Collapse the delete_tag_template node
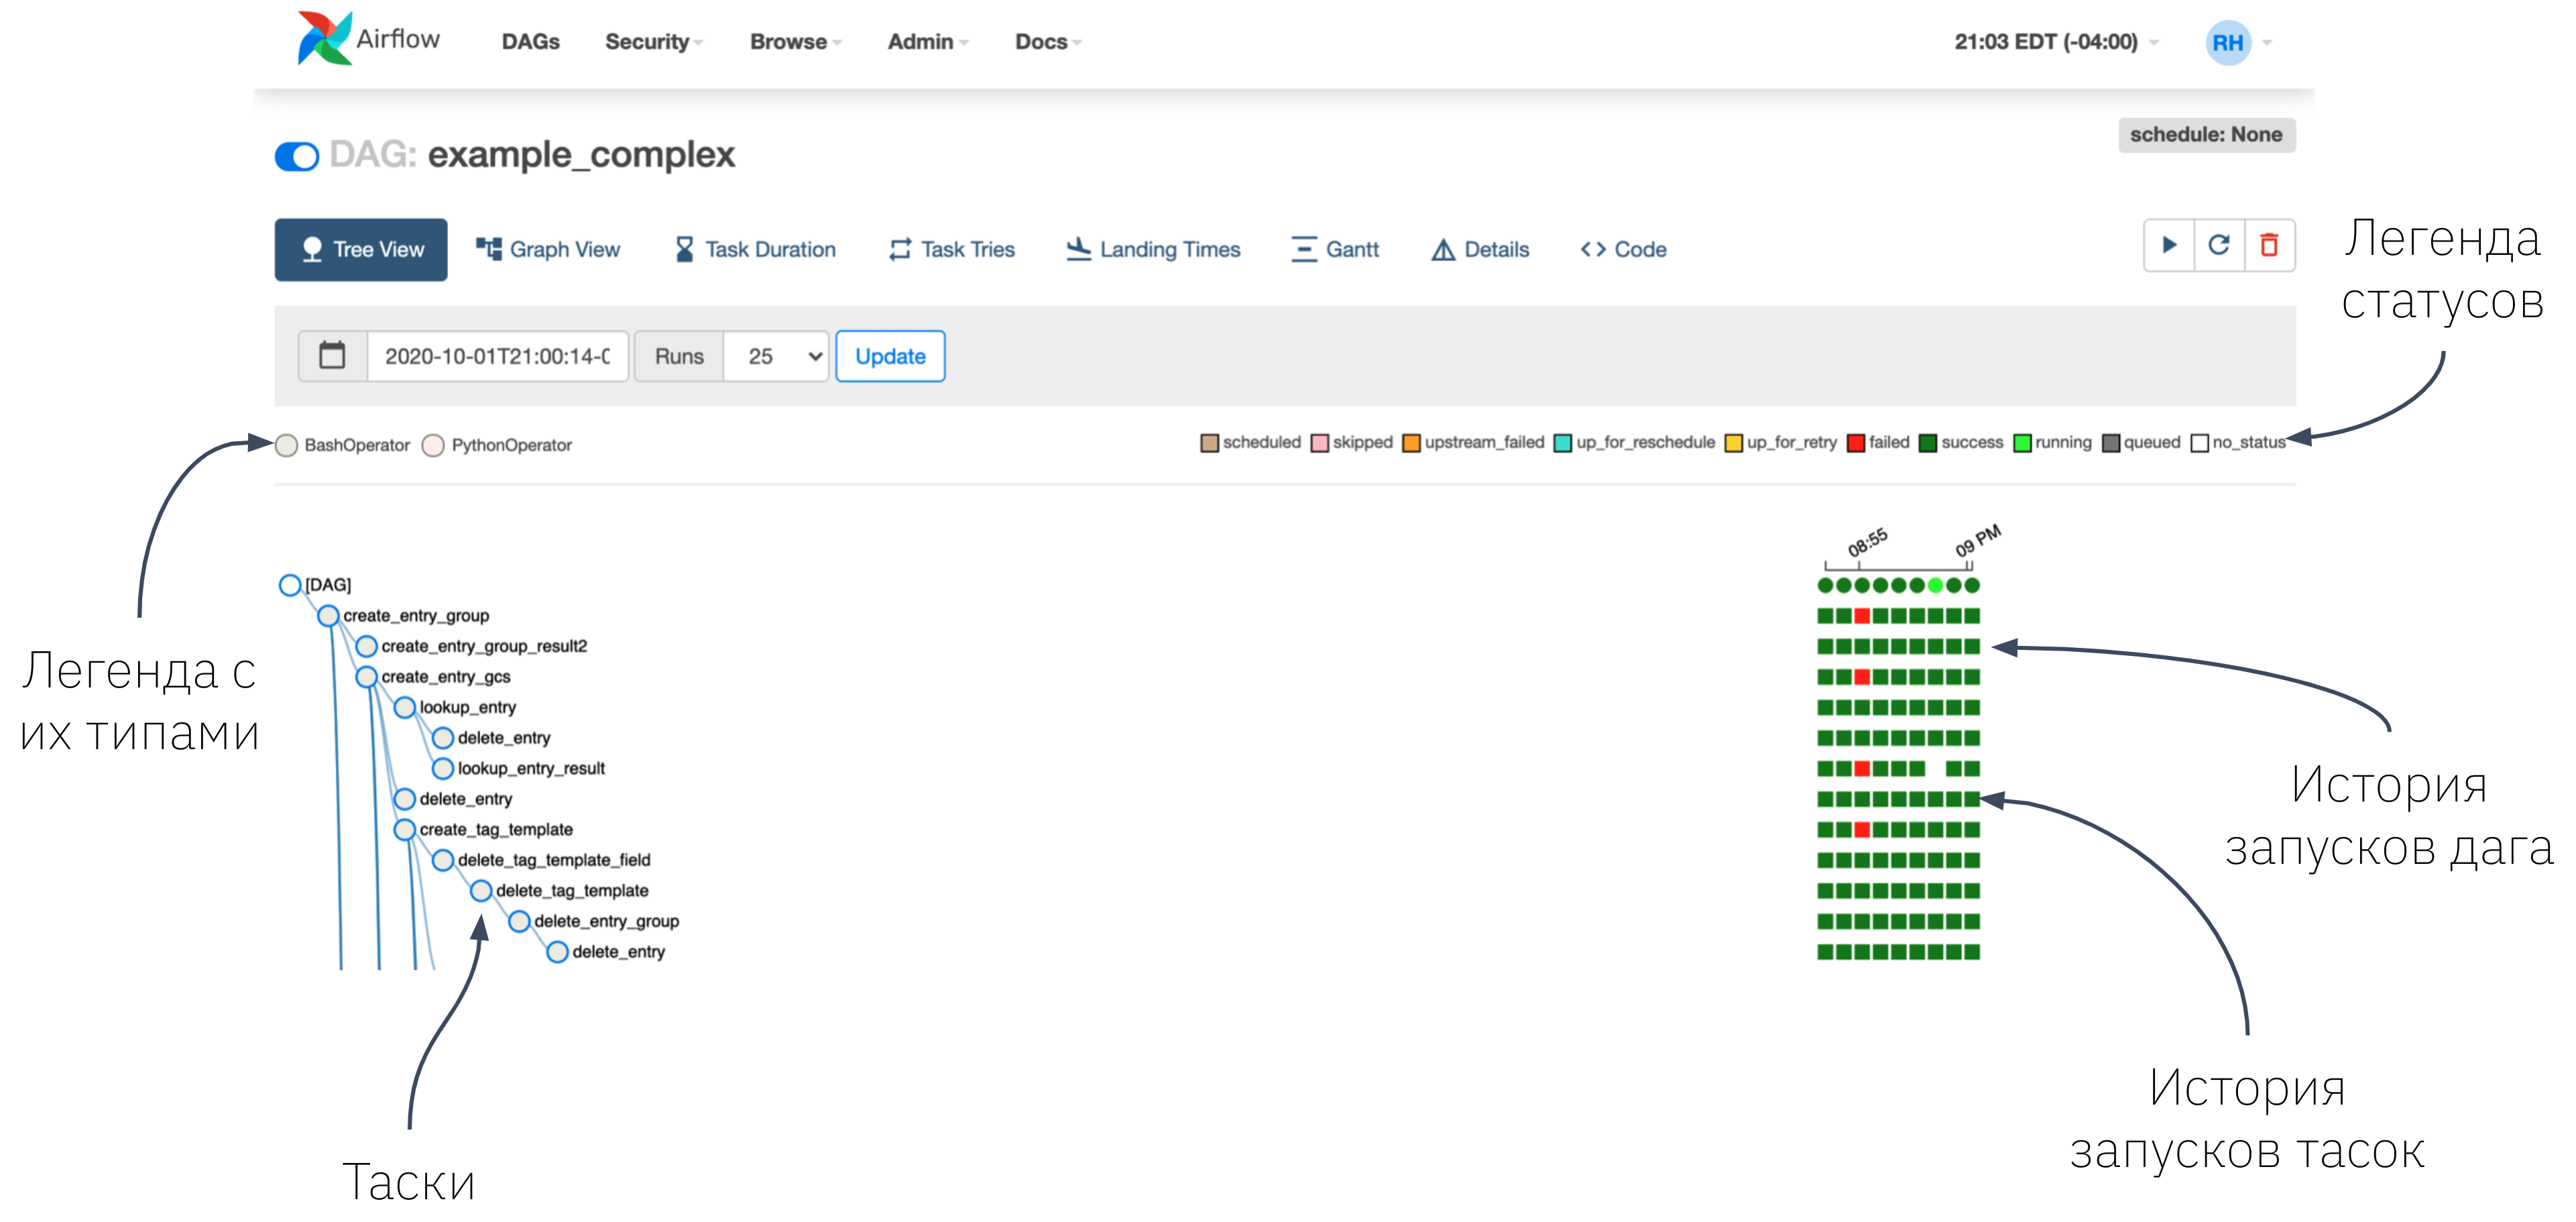Screen dimensions: 2576x1222 pos(481,891)
